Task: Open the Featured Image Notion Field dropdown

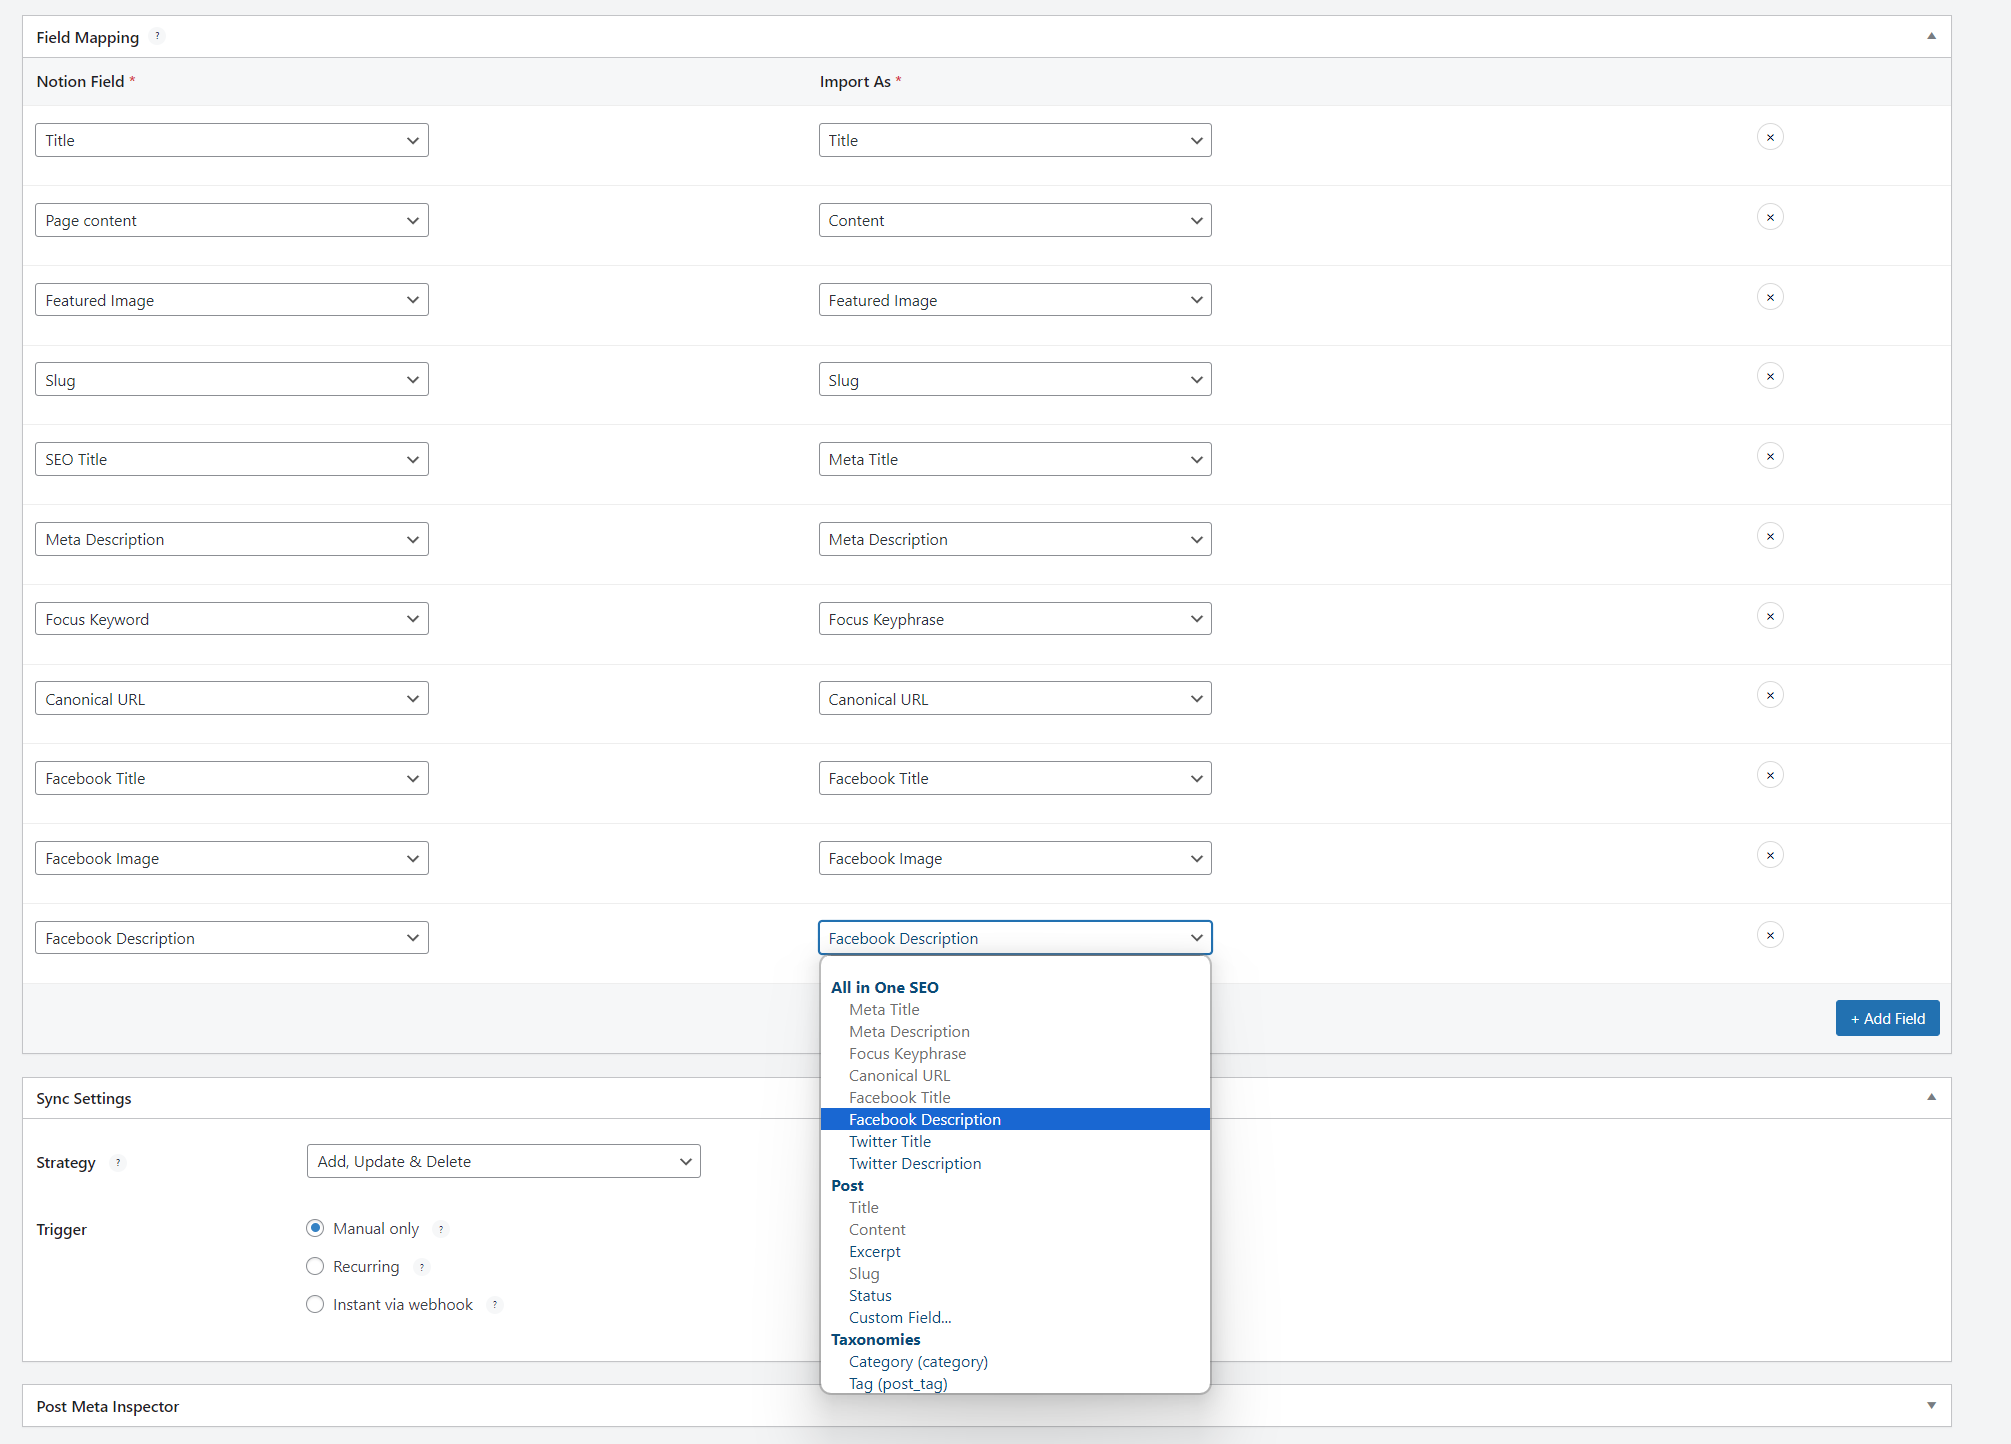Action: pos(231,299)
